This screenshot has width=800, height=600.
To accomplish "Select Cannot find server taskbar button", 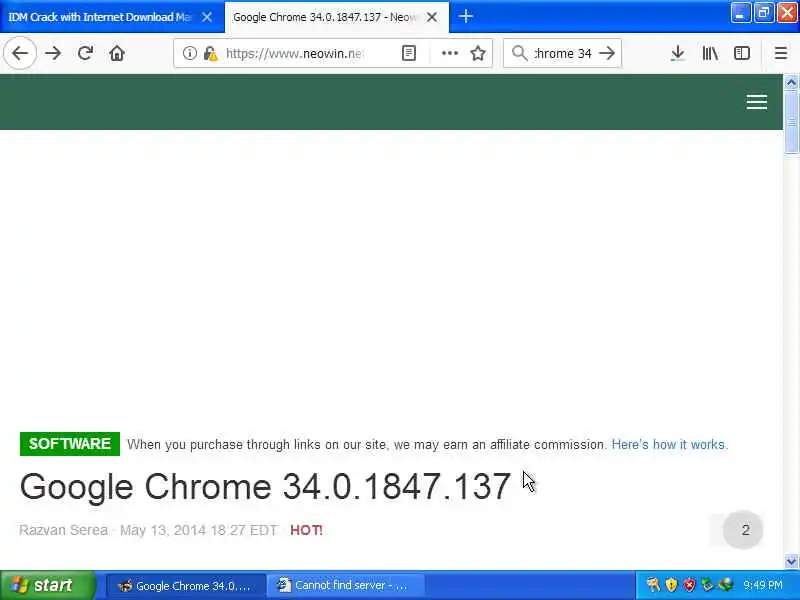I will 346,586.
